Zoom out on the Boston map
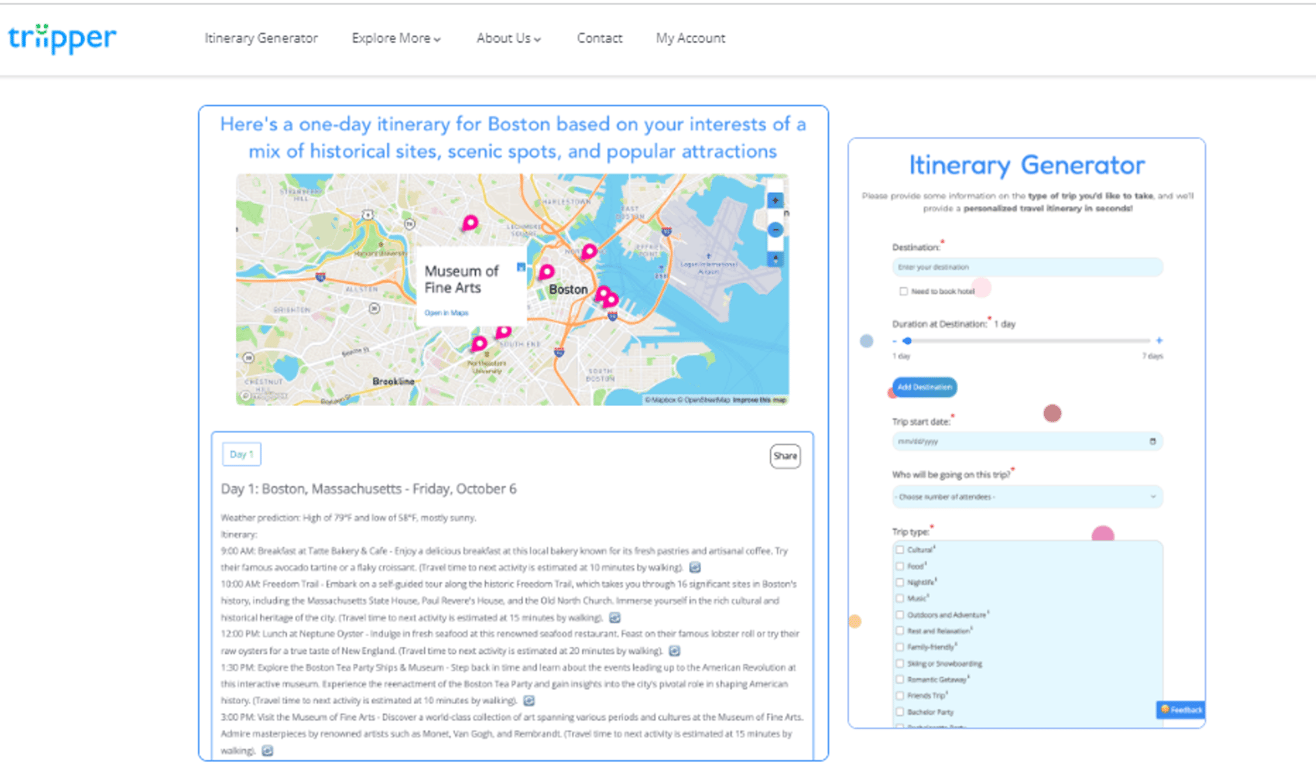This screenshot has height=768, width=1316. 775,230
